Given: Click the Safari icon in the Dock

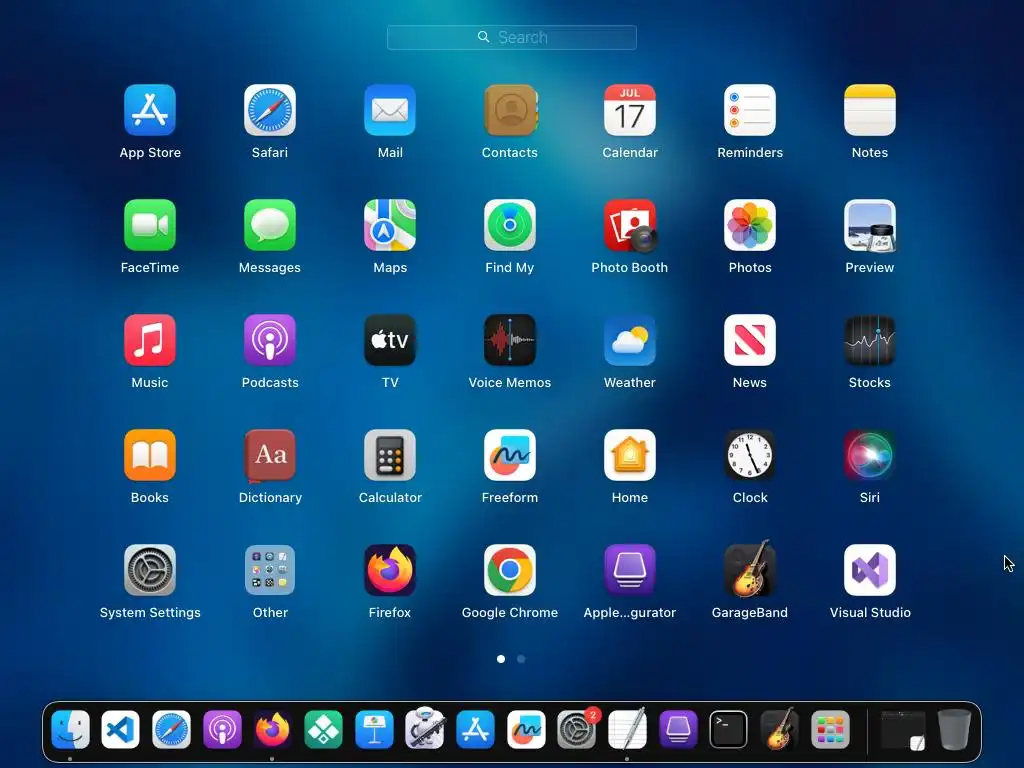Looking at the screenshot, I should pos(171,729).
